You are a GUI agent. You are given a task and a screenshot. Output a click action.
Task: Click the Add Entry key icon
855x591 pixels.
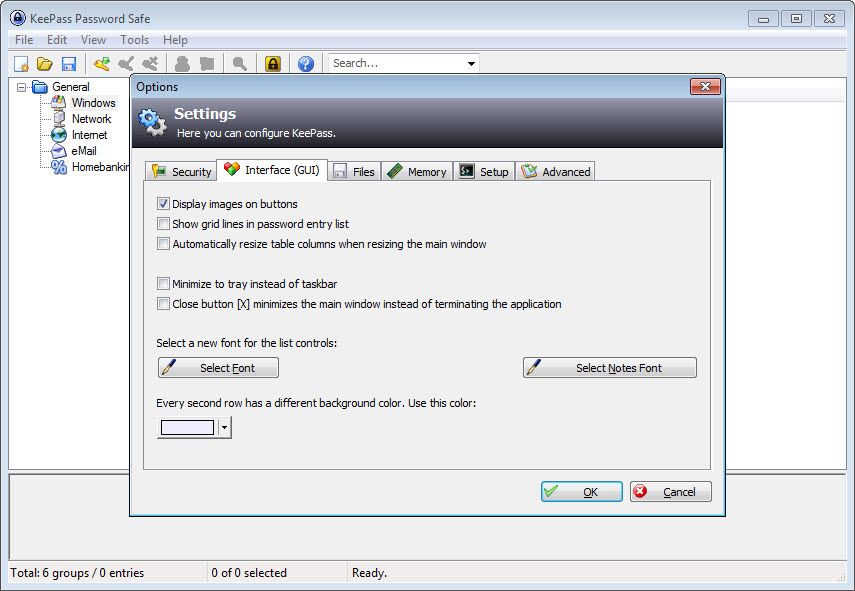click(x=101, y=64)
